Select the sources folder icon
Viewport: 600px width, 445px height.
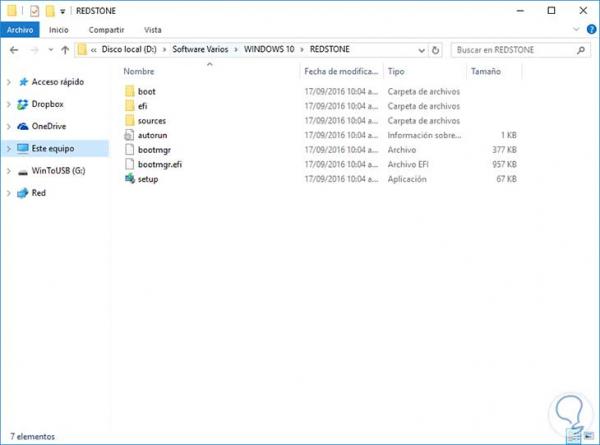point(130,121)
